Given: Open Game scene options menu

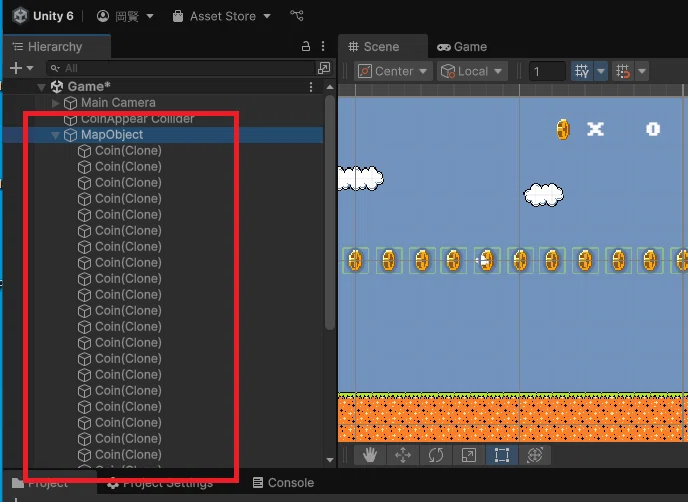Looking at the screenshot, I should (311, 87).
